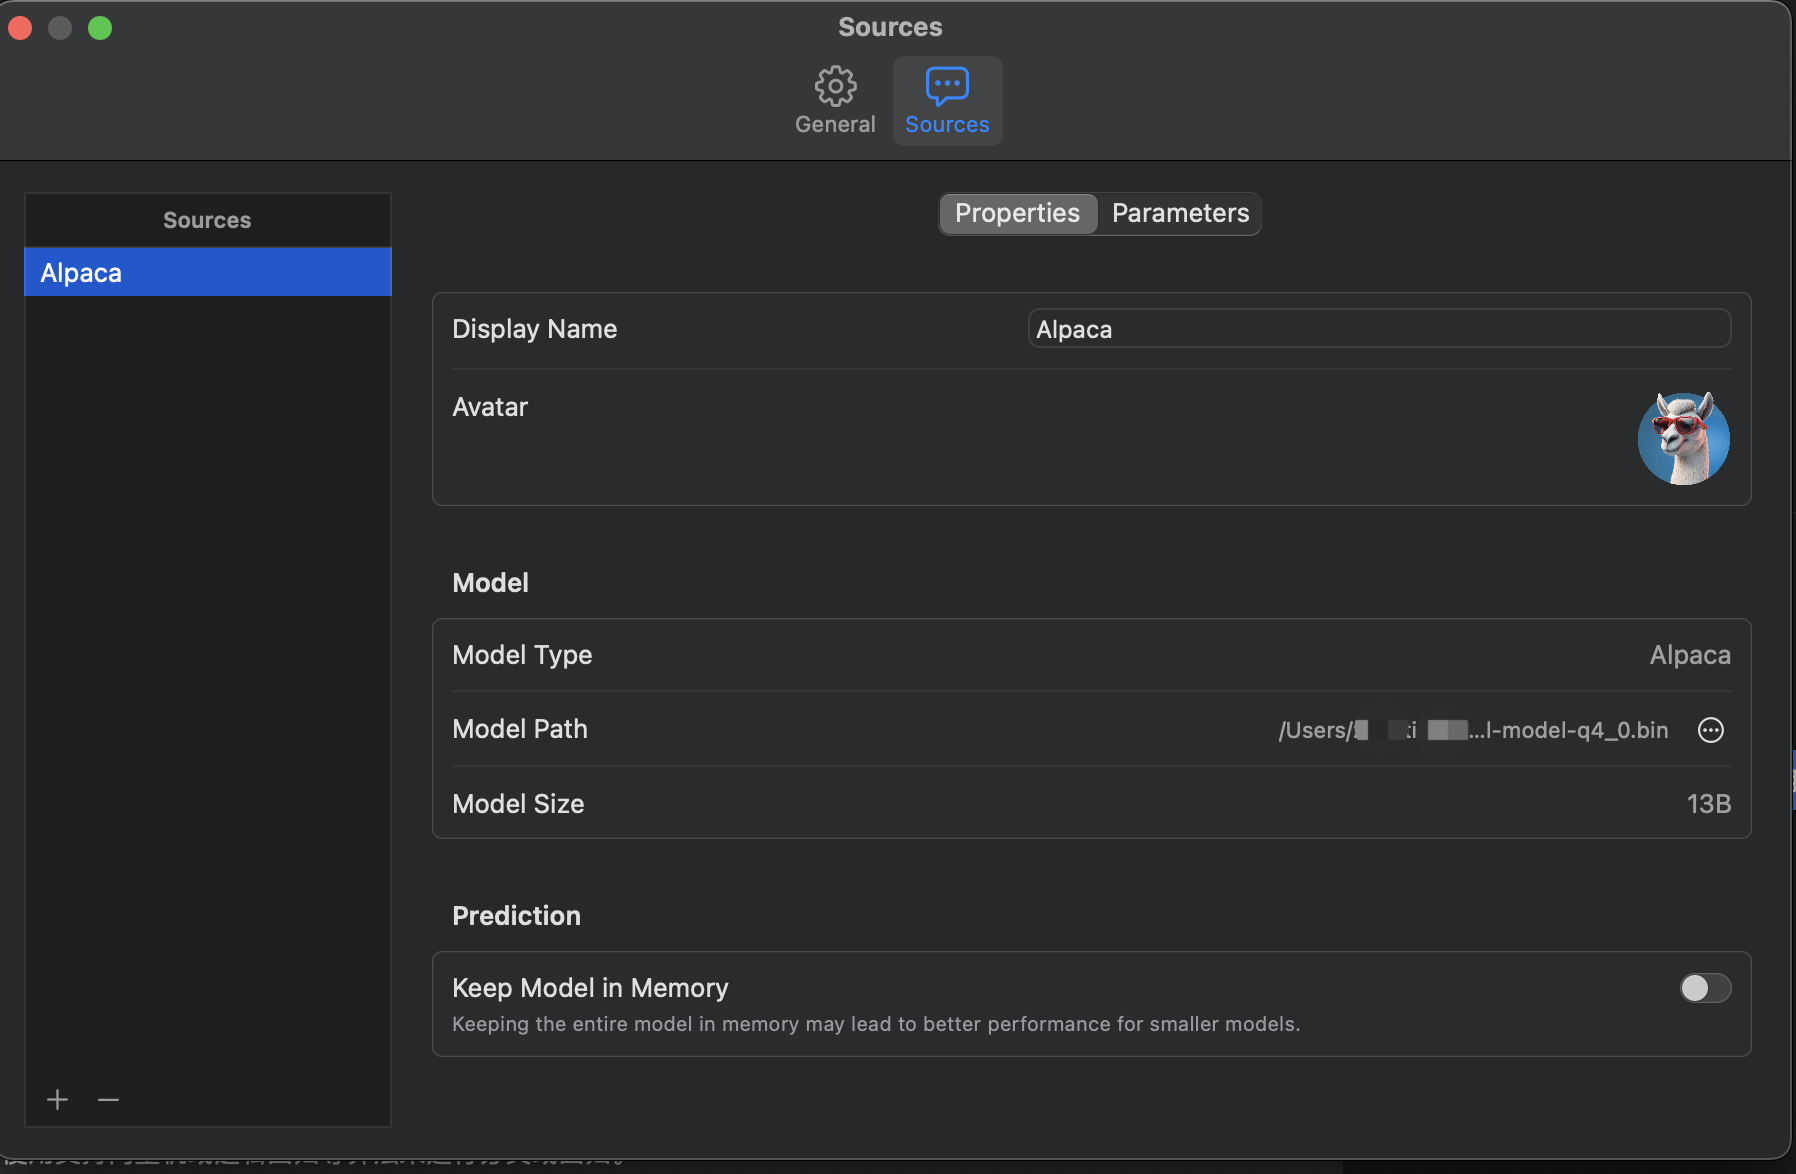Select the Properties segment

coord(1018,213)
